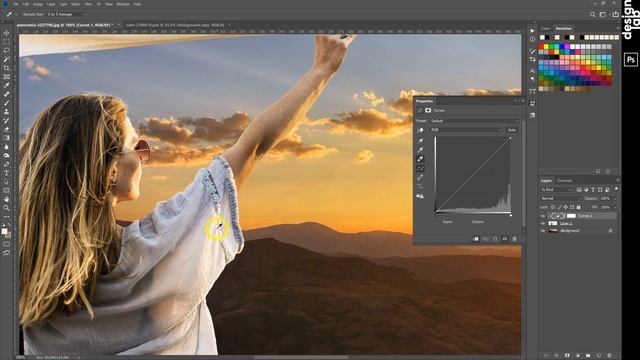This screenshot has height=360, width=640.
Task: Add a layer mask from Layers panel
Action: [567, 356]
